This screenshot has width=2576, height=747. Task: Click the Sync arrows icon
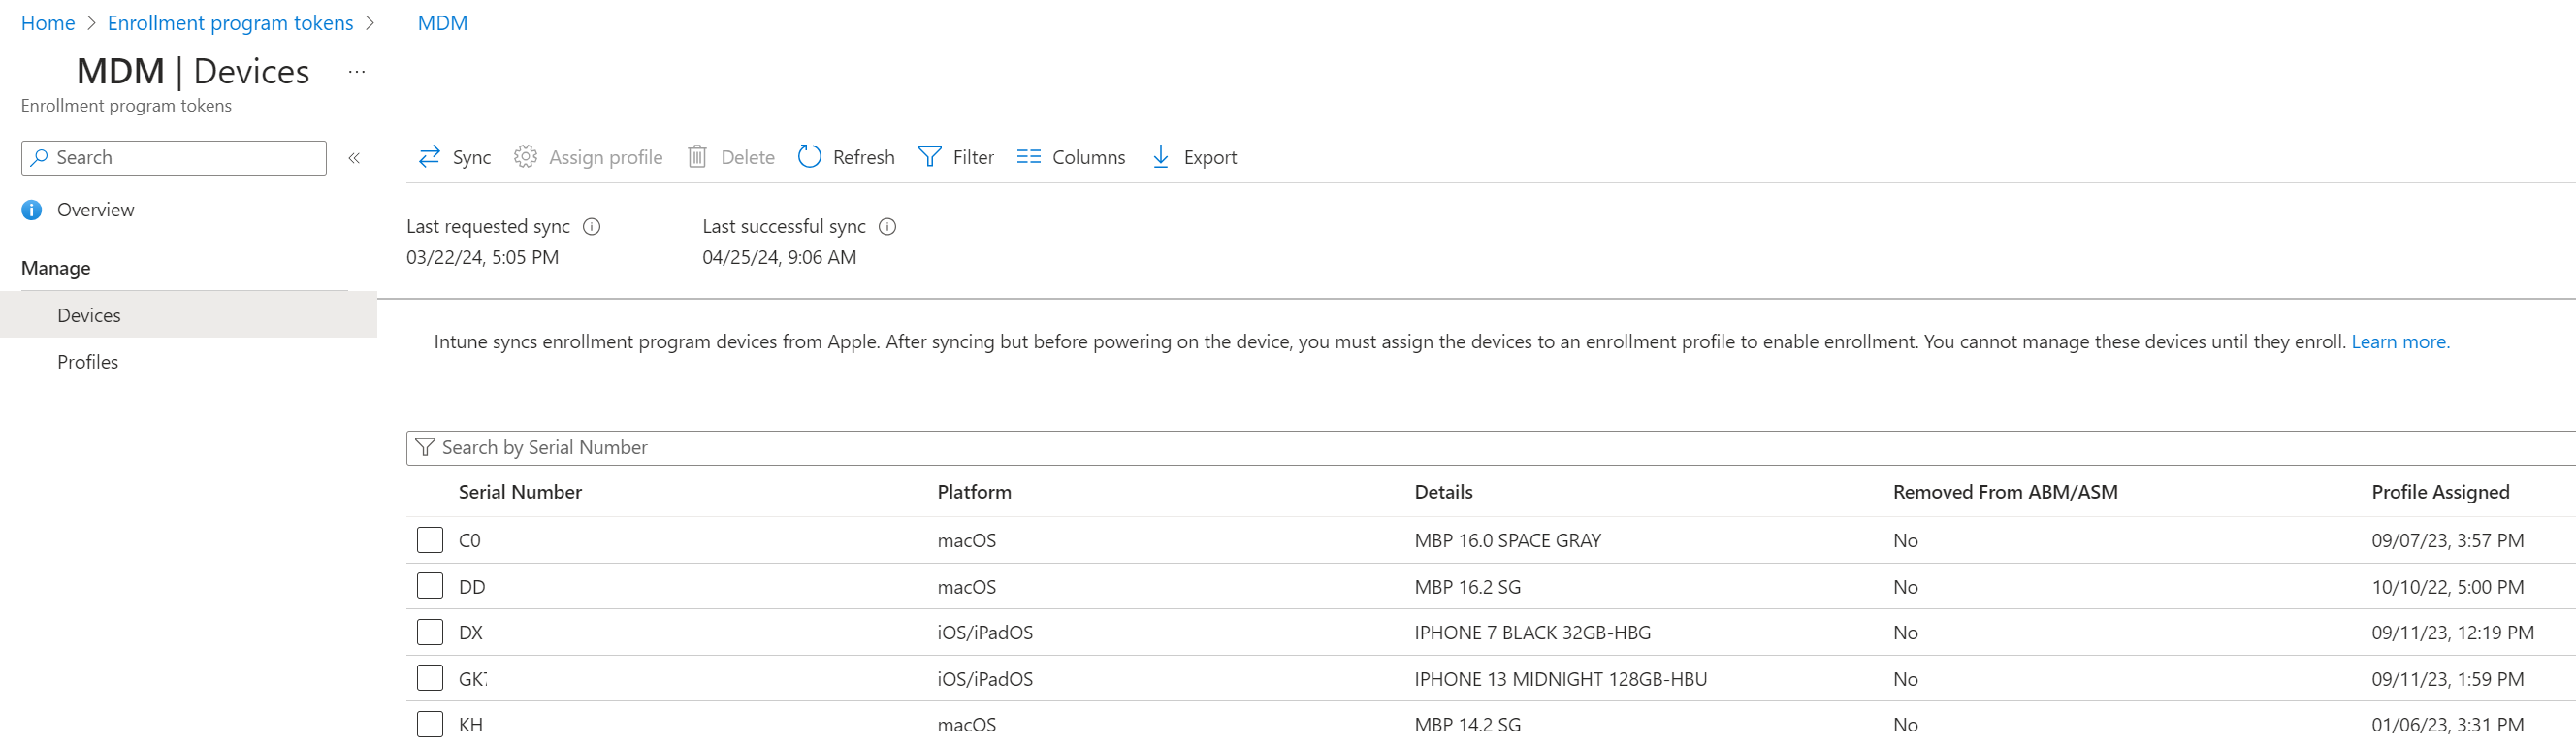coord(429,157)
